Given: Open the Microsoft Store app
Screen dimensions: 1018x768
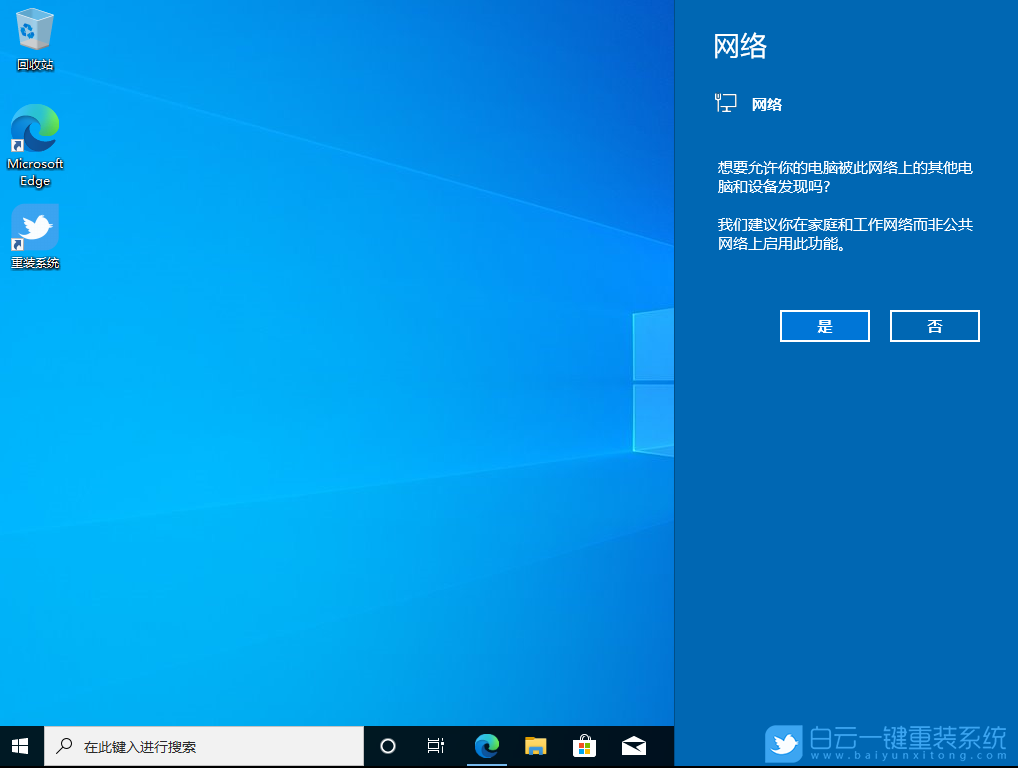Looking at the screenshot, I should pos(584,745).
